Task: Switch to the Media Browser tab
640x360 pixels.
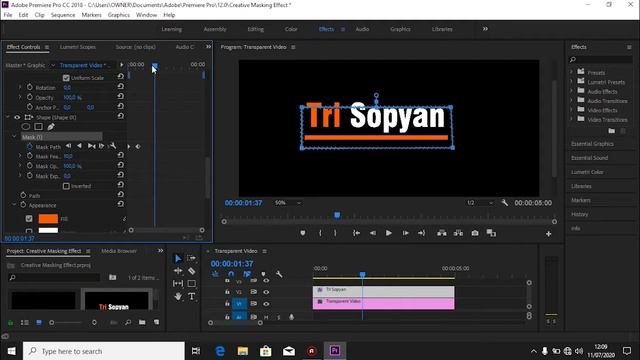Action: 119,251
